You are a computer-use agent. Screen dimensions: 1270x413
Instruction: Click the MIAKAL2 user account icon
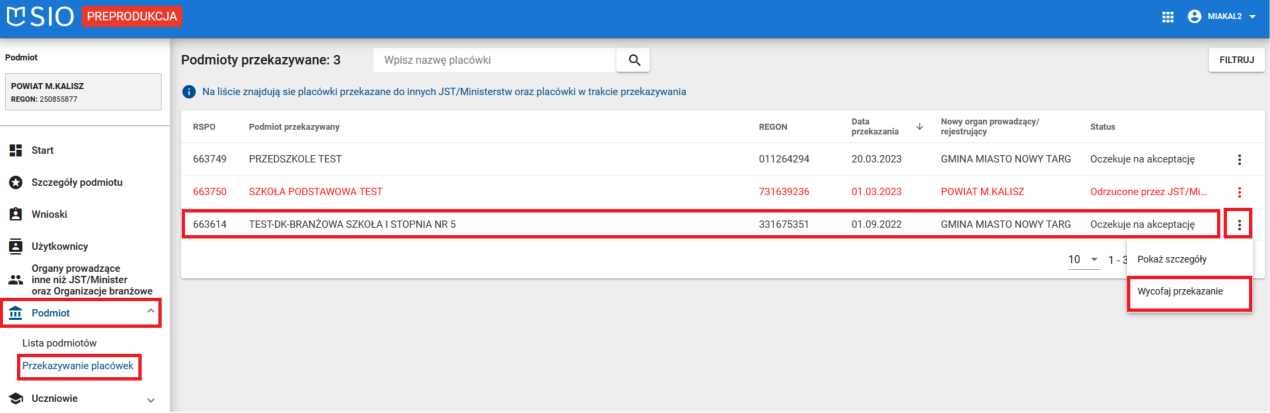1193,17
